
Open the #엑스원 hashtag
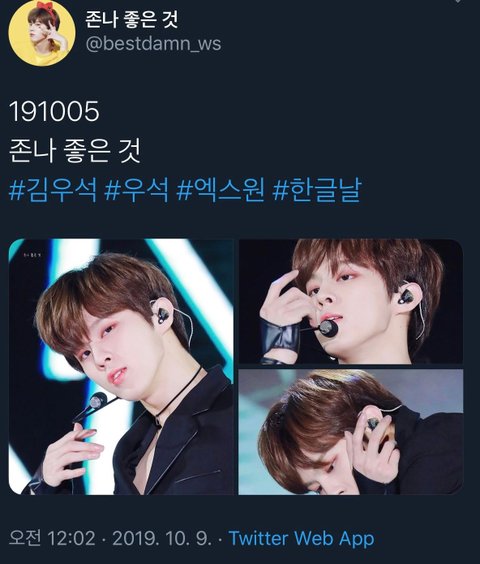pyautogui.click(x=221, y=190)
